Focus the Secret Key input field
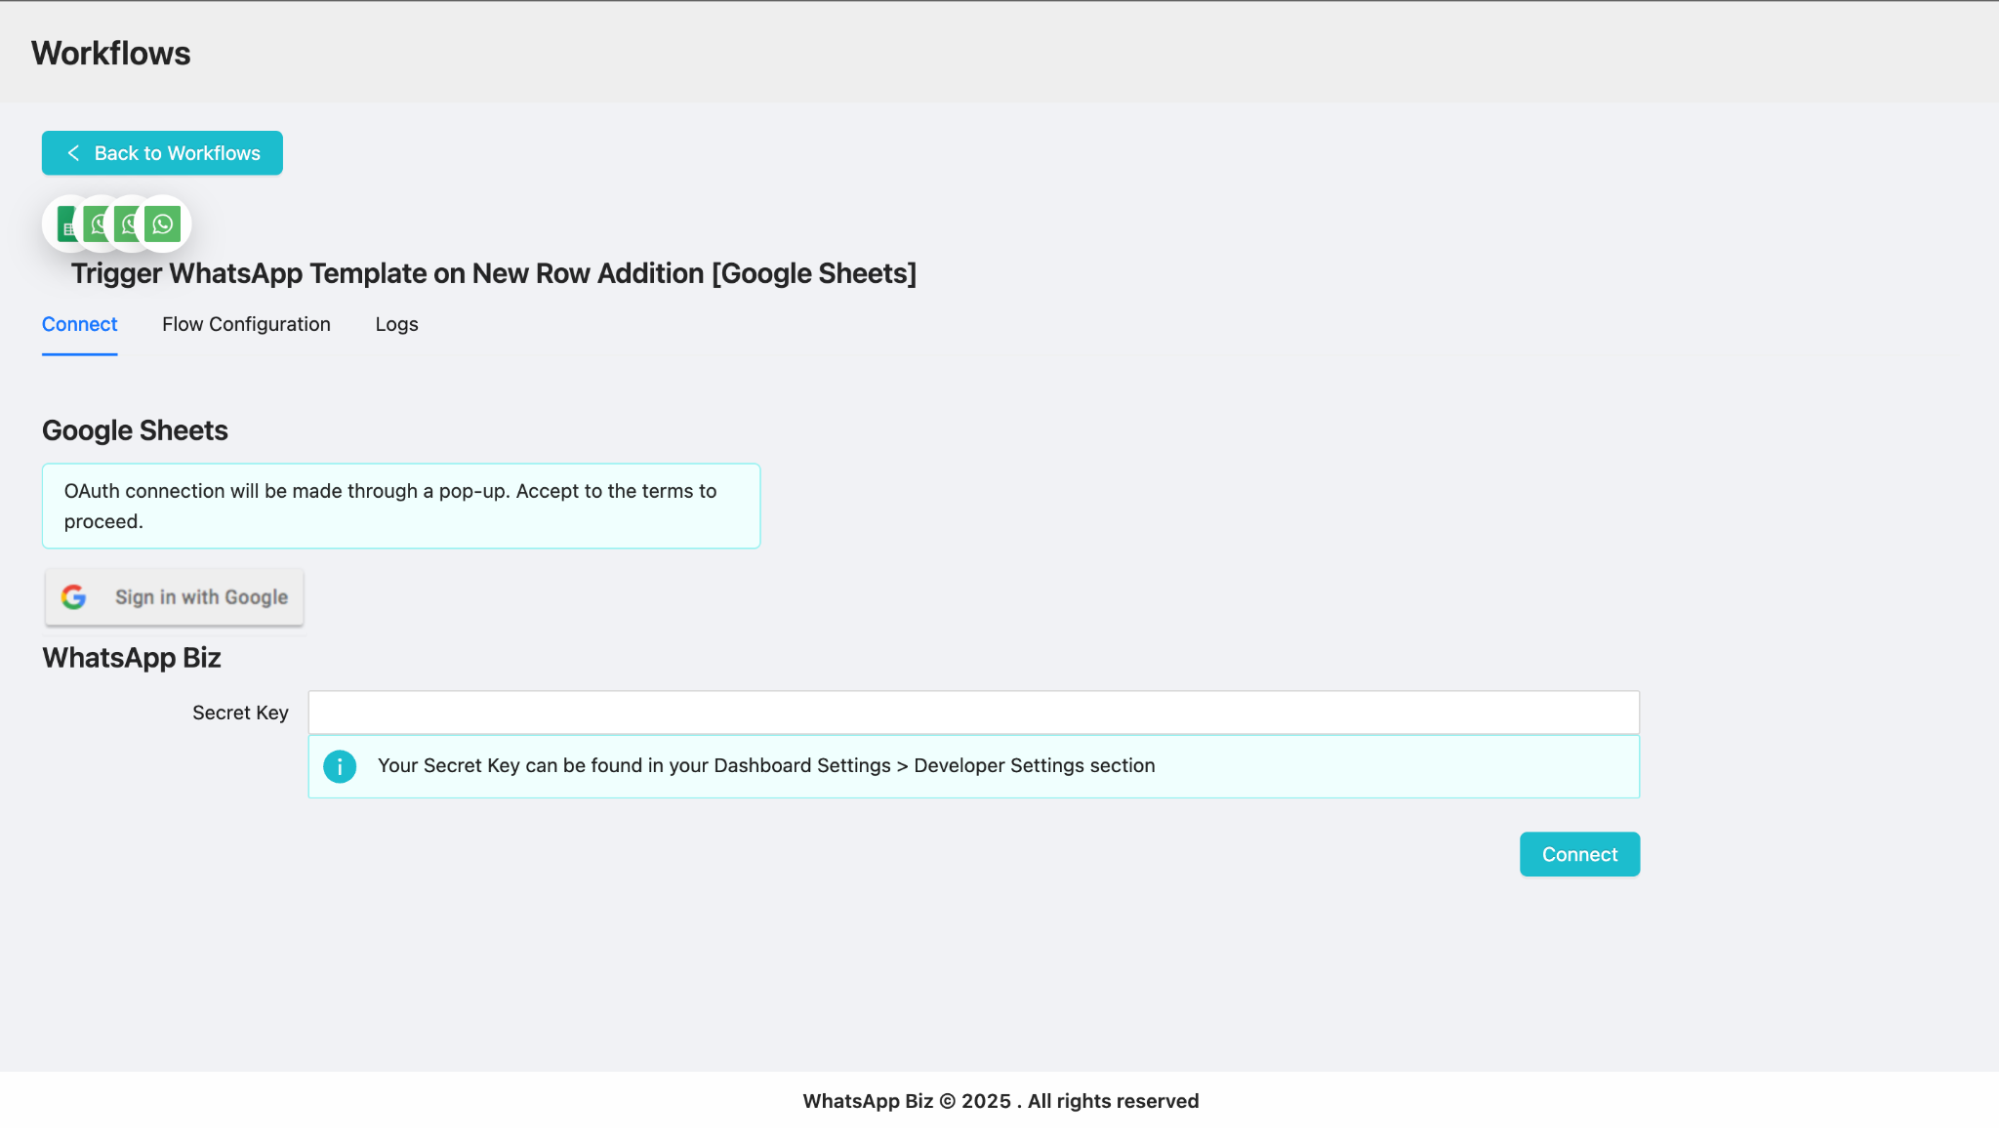This screenshot has height=1129, width=1999. 973,712
